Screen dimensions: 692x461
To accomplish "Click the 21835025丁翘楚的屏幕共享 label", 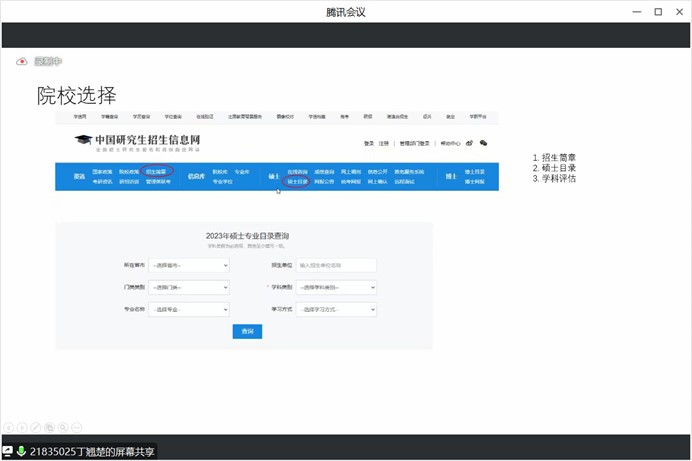I will click(92, 452).
